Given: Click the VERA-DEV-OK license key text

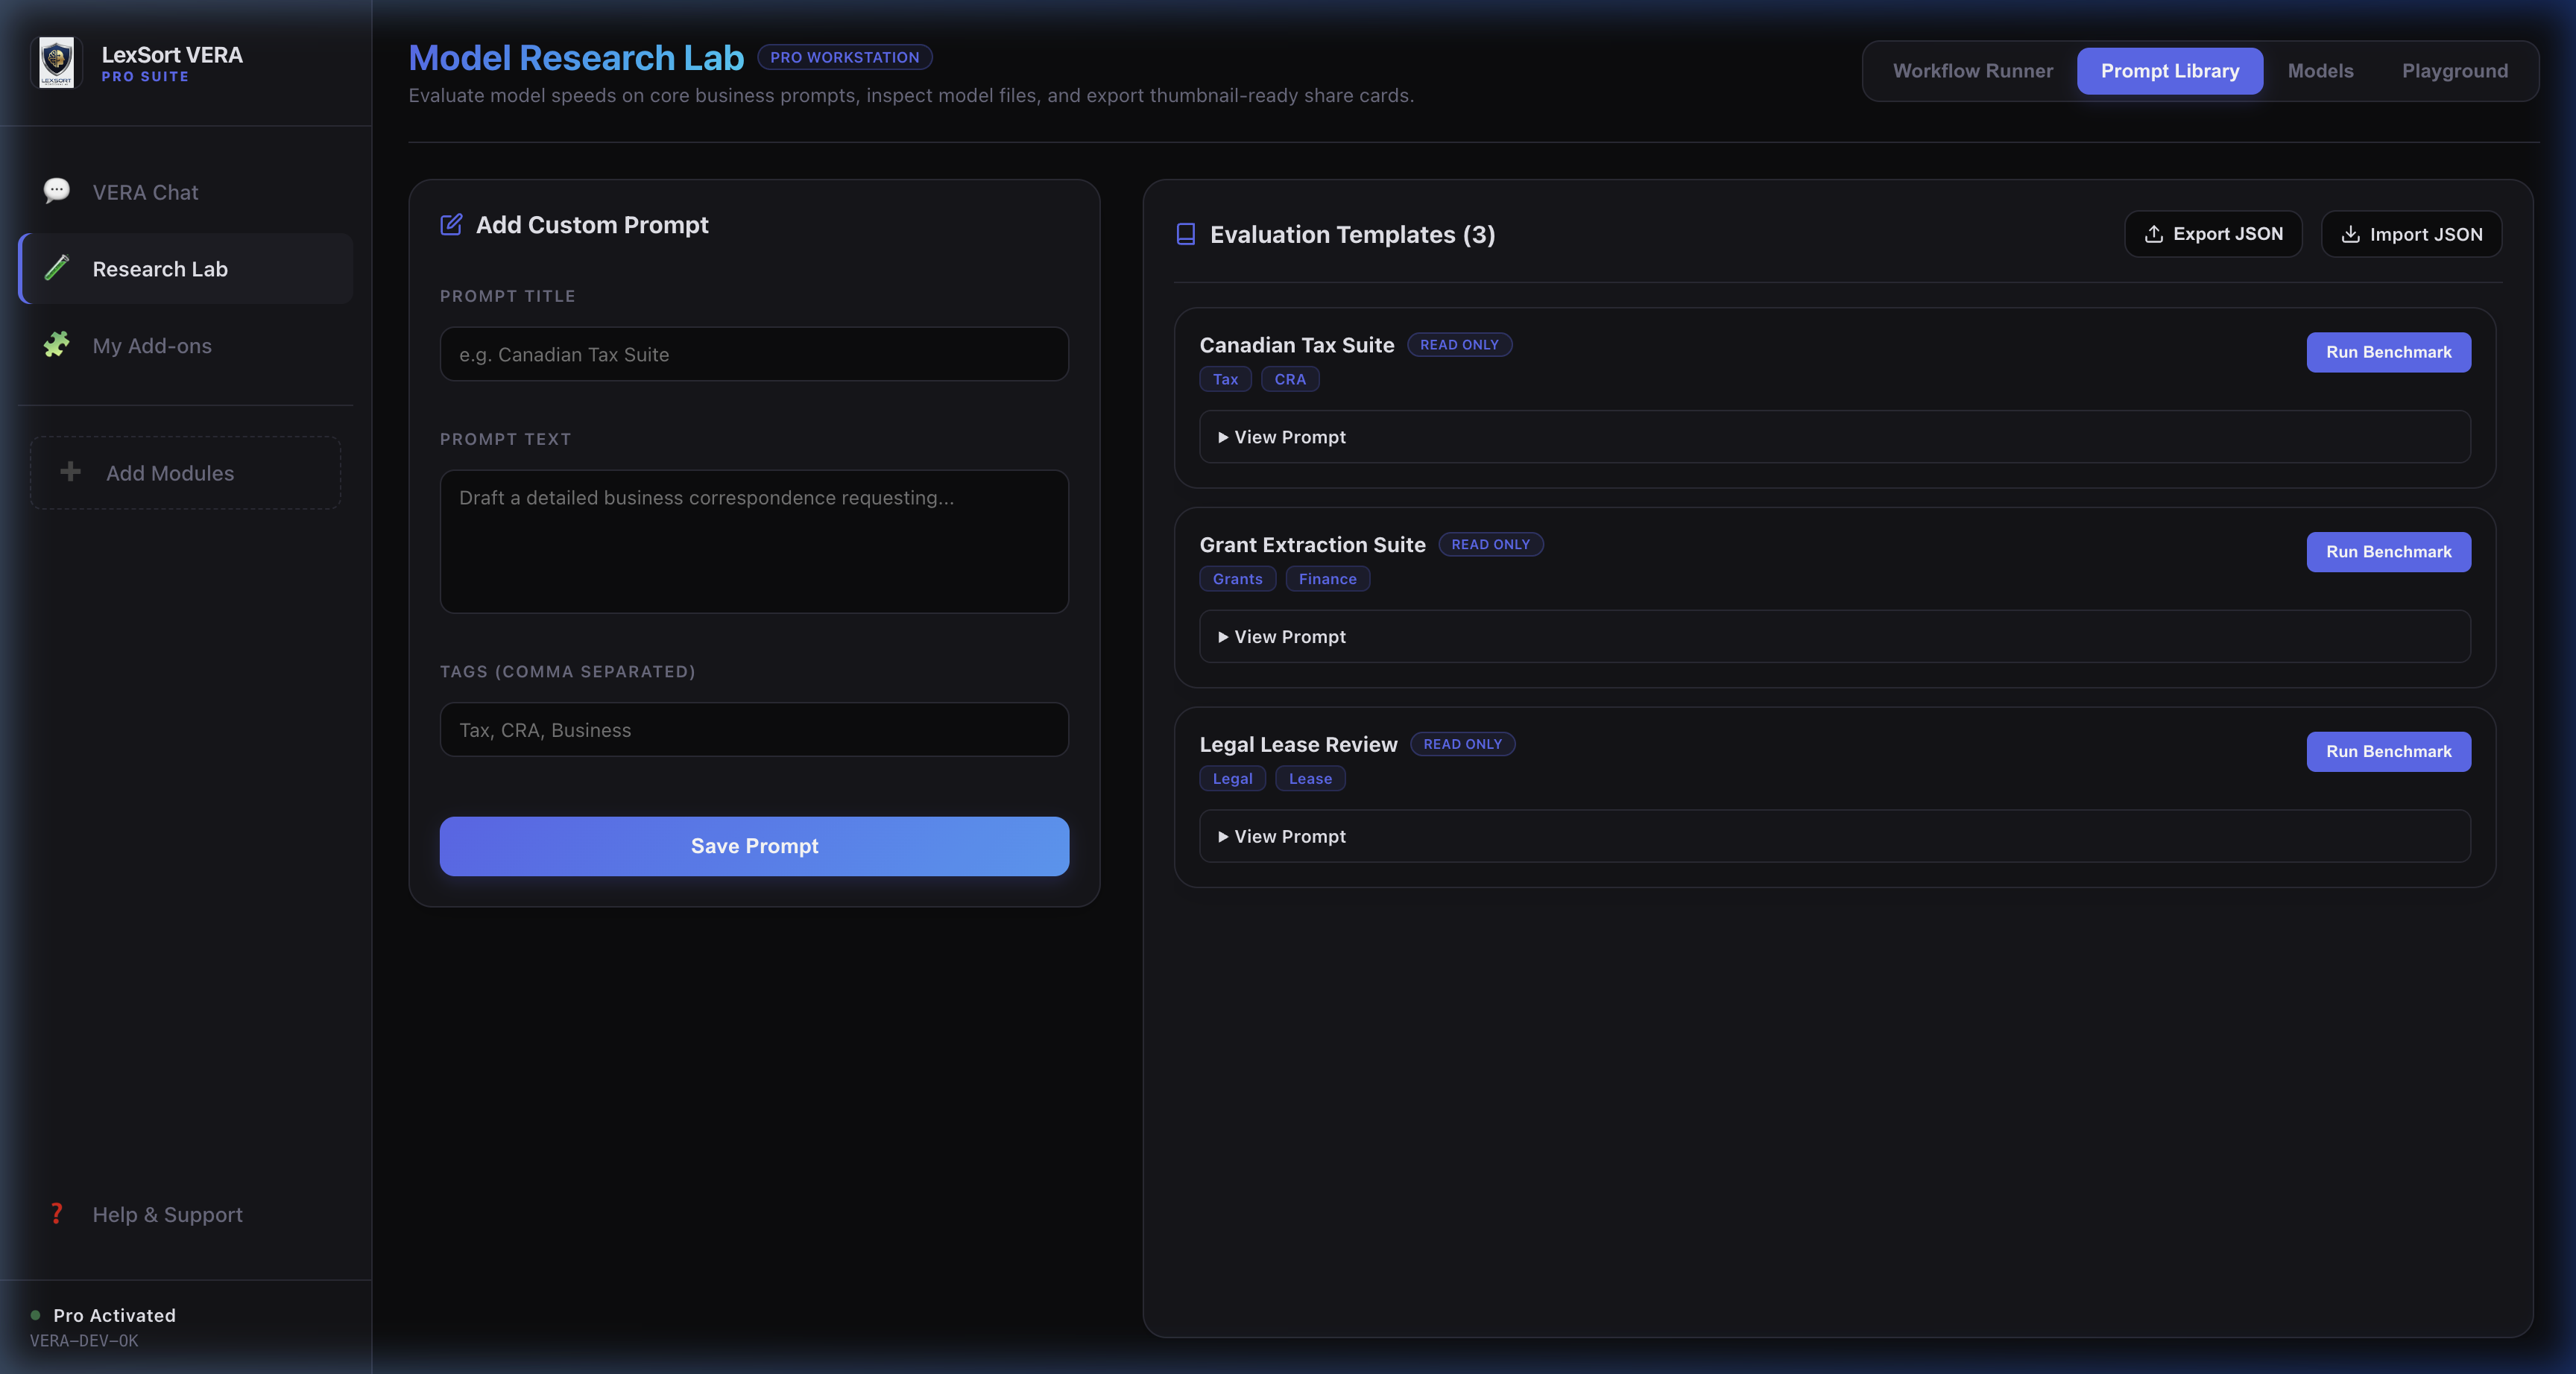Looking at the screenshot, I should point(84,1340).
